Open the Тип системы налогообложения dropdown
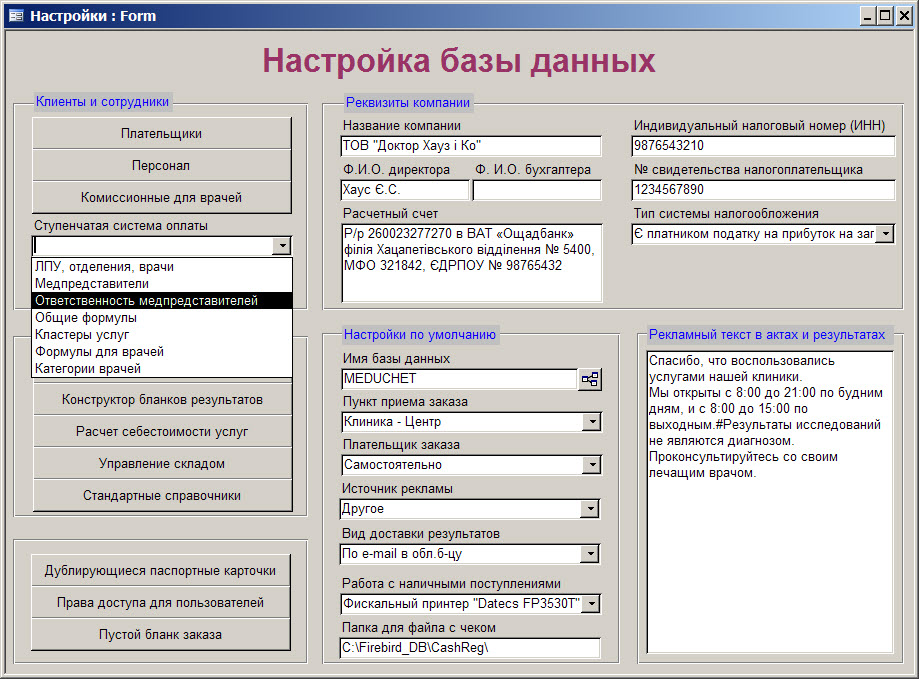The width and height of the screenshot is (919, 679). click(886, 234)
